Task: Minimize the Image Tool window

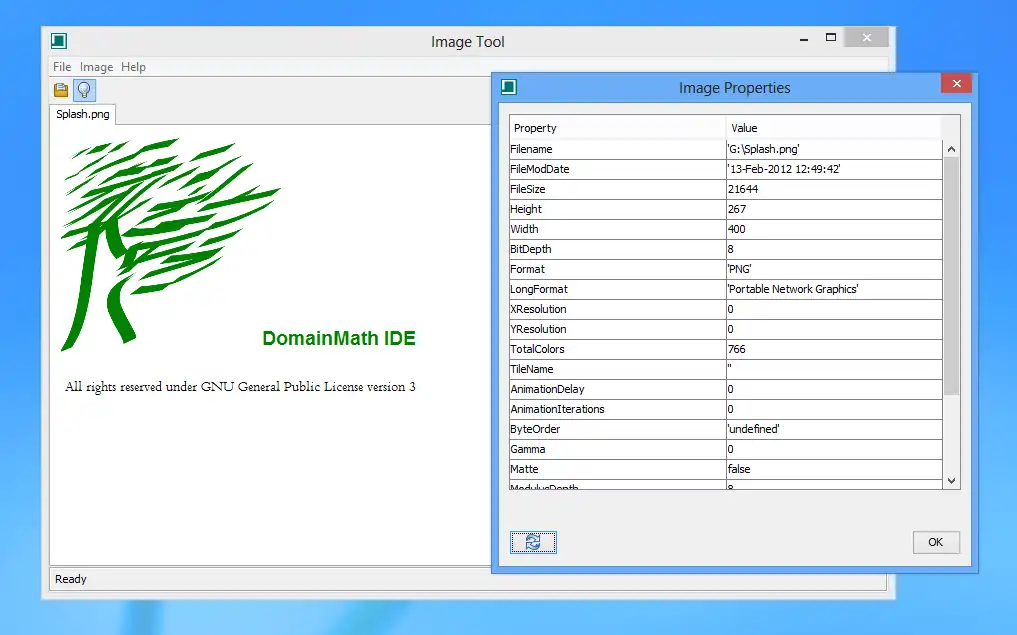Action: click(x=804, y=39)
